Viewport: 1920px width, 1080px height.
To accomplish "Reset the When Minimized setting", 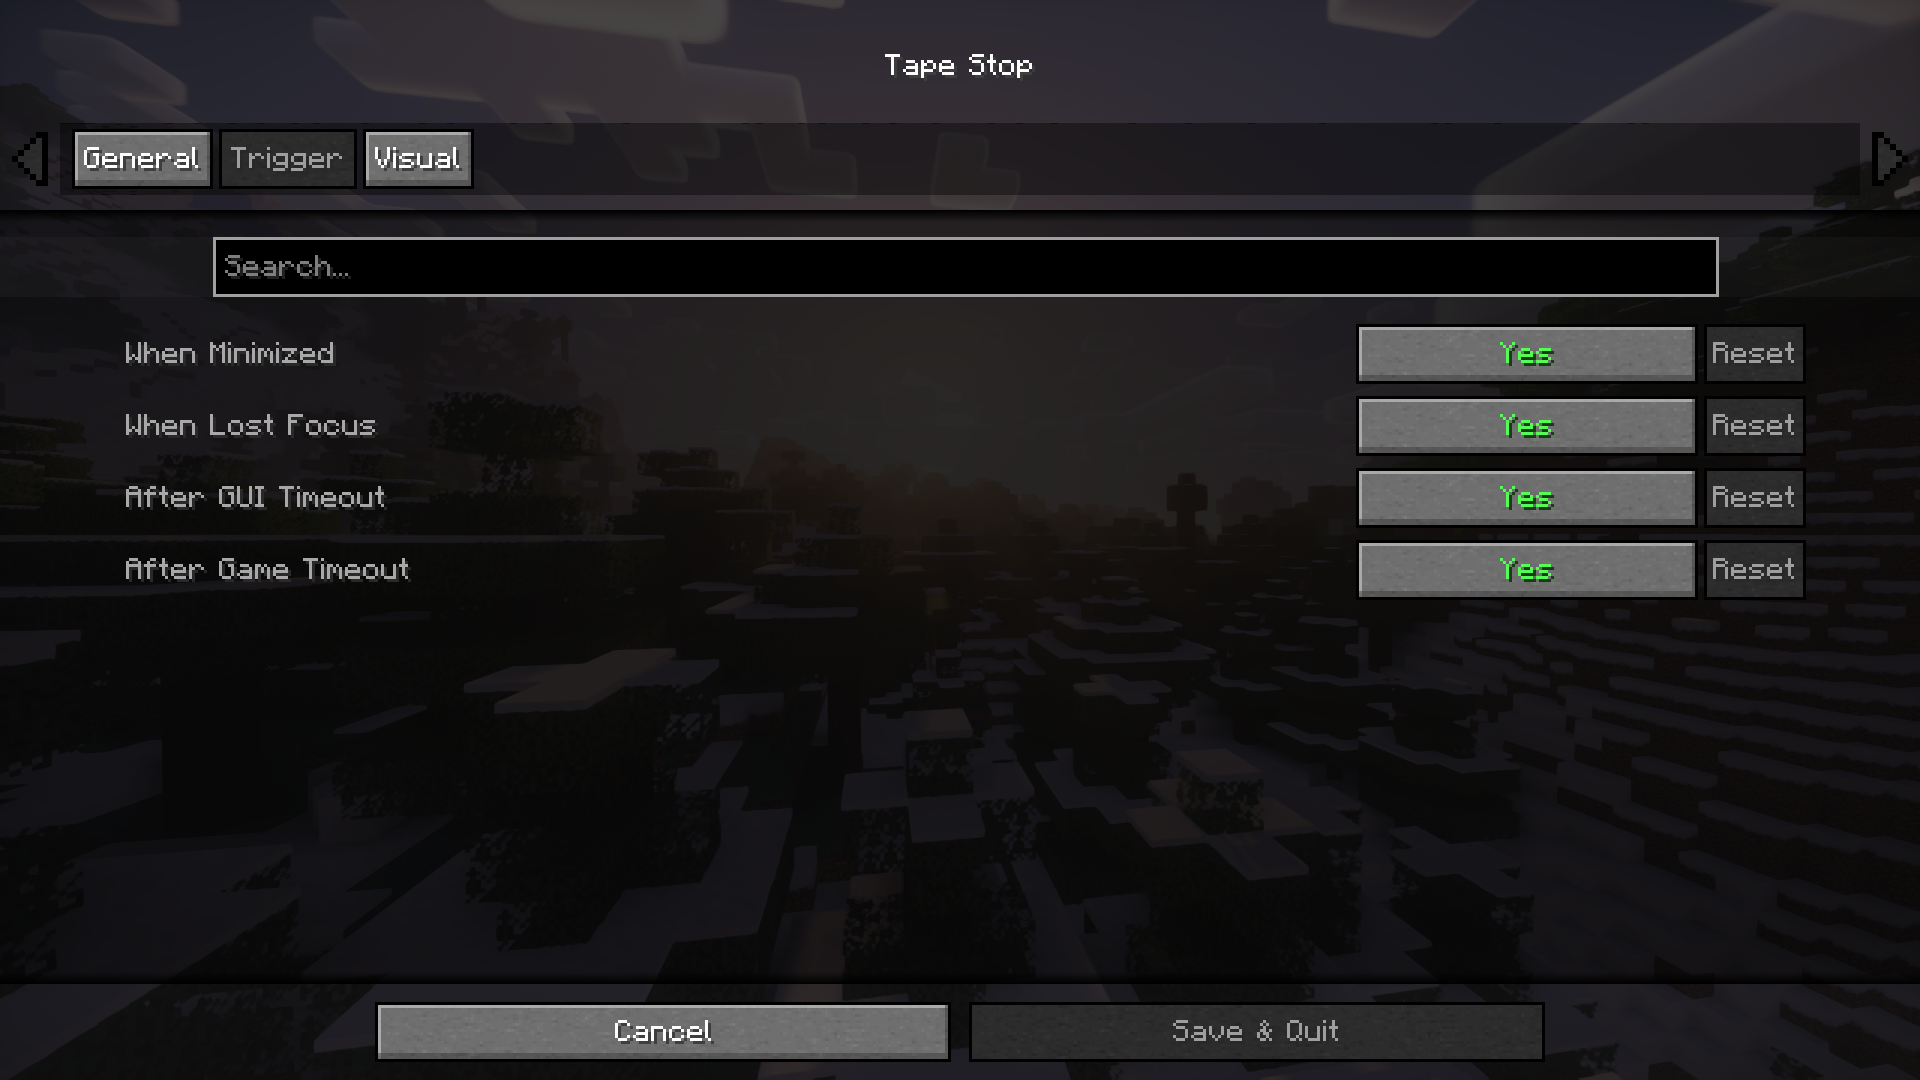I will tap(1754, 353).
